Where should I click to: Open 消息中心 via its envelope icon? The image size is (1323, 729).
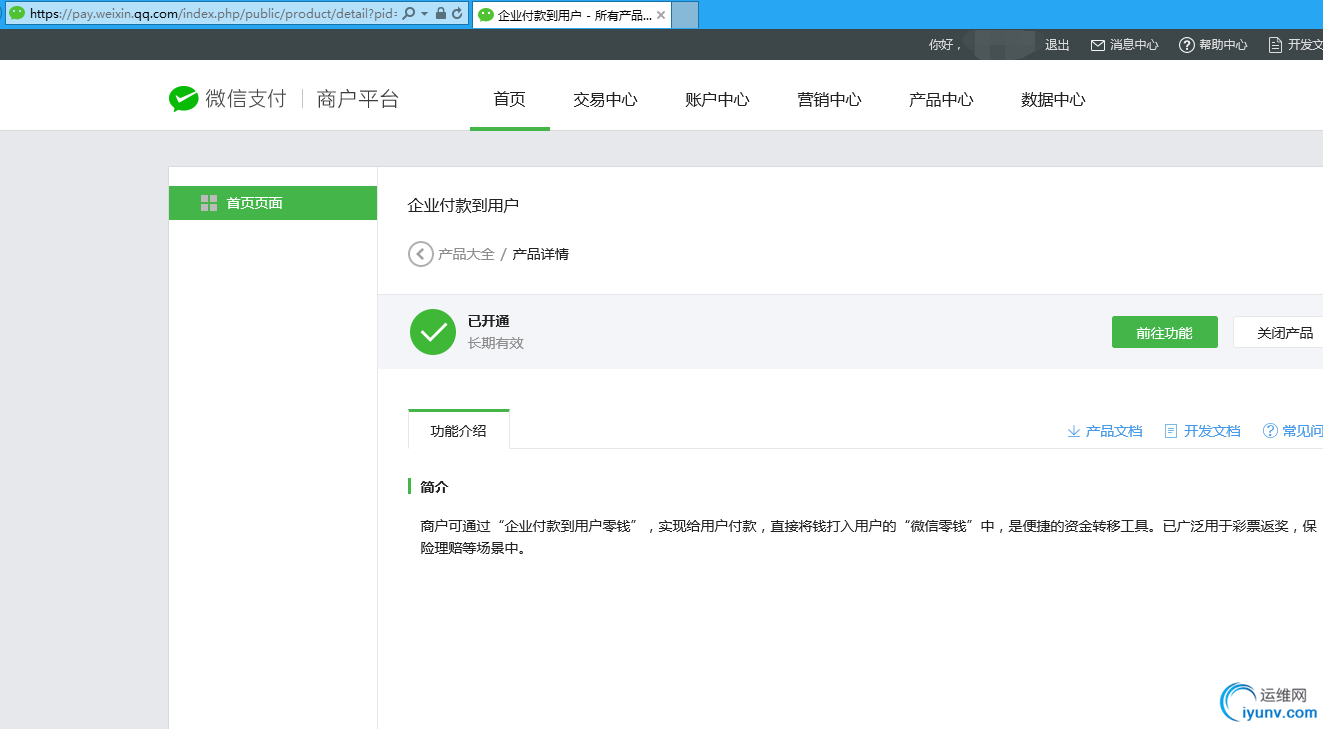[x=1097, y=45]
